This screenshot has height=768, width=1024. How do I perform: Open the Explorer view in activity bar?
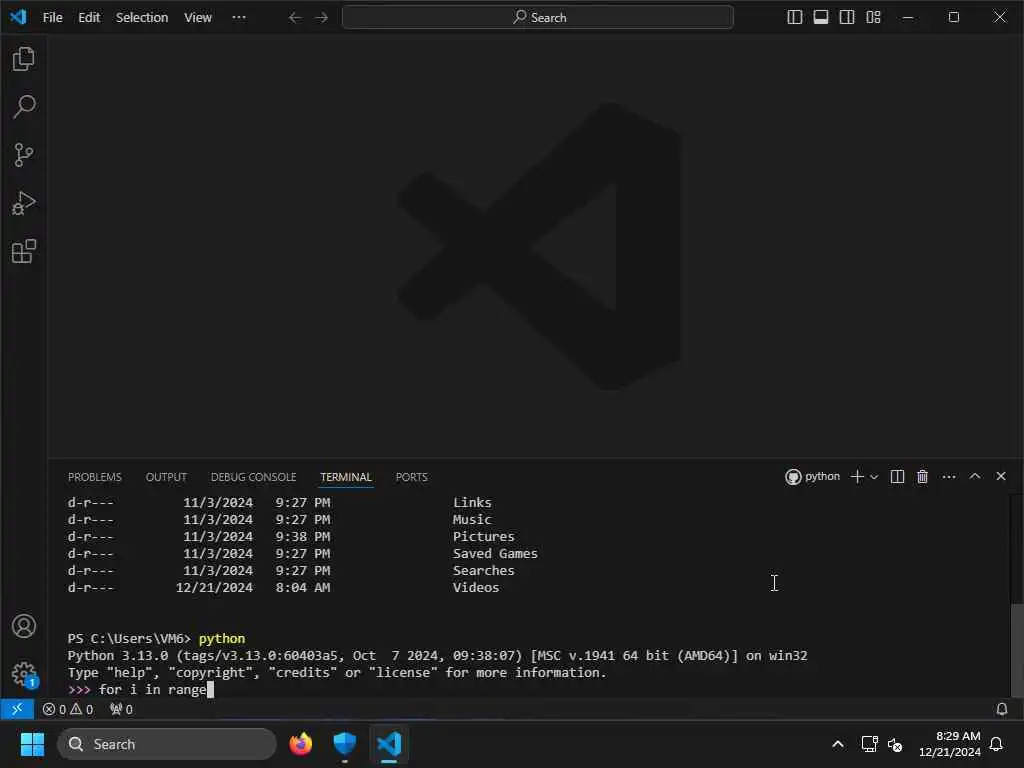pos(24,59)
